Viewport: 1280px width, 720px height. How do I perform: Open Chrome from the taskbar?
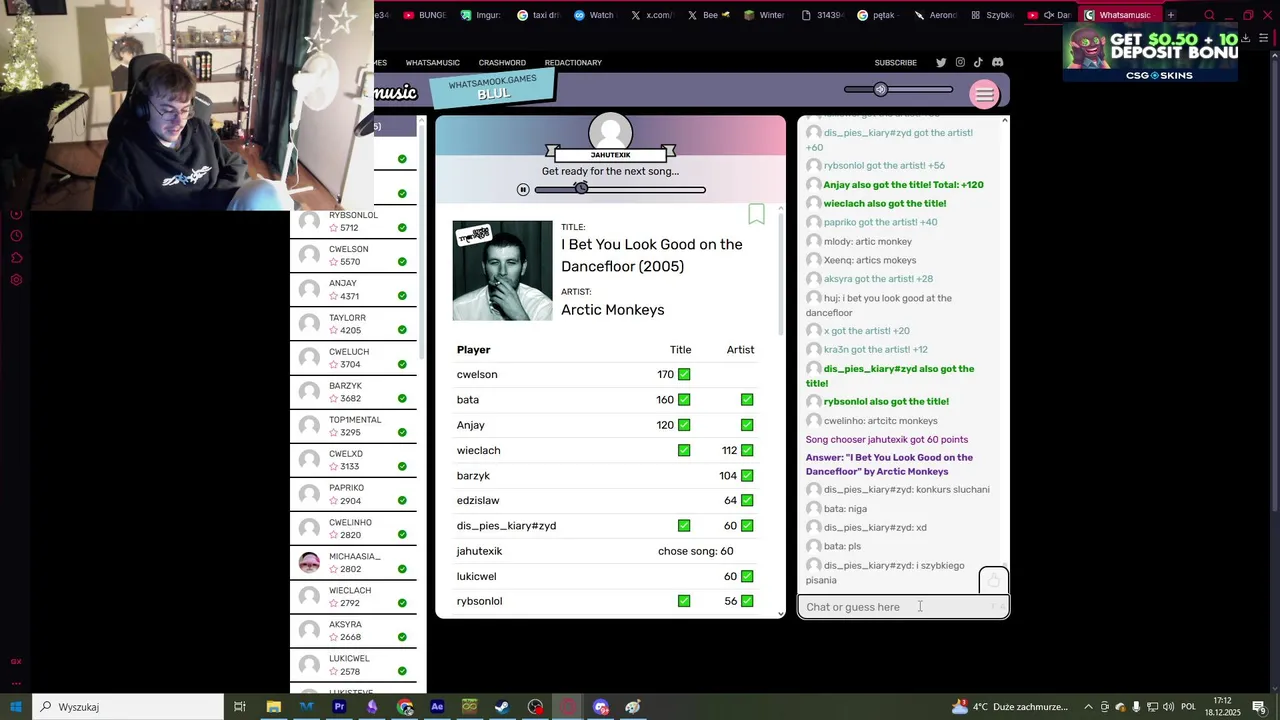coord(405,707)
